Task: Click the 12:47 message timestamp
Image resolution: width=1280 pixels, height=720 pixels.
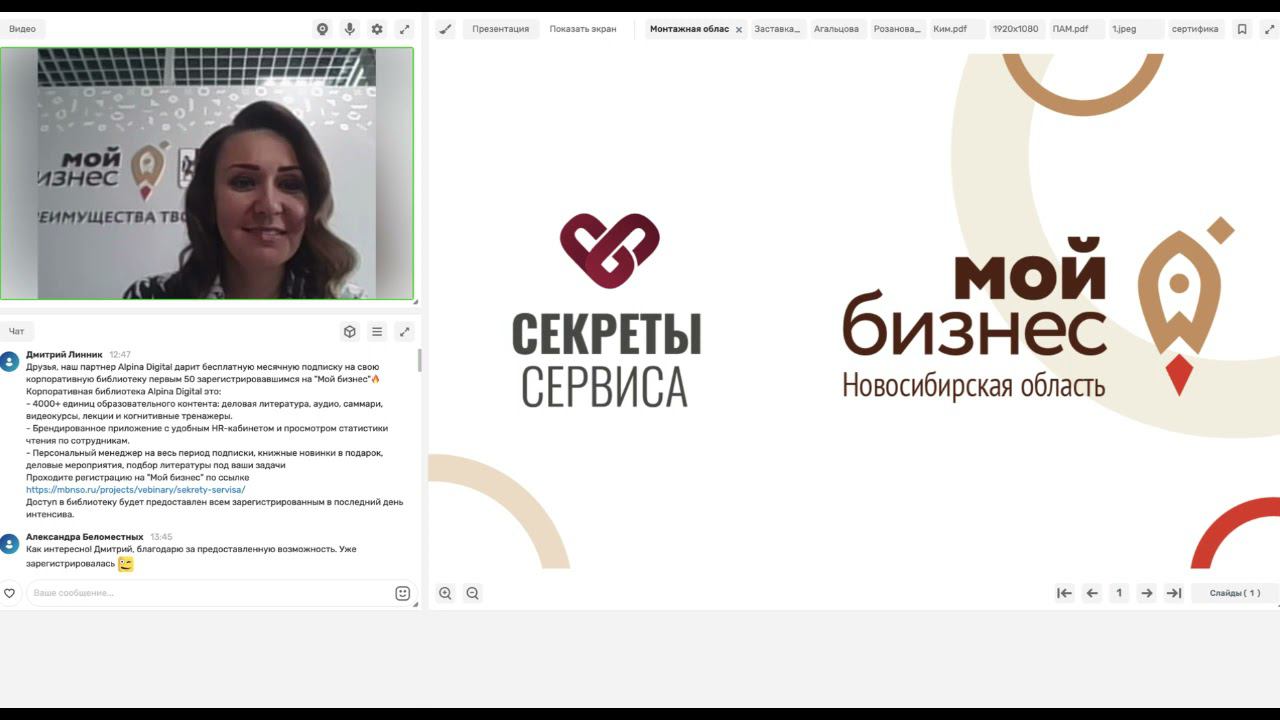Action: (x=120, y=354)
